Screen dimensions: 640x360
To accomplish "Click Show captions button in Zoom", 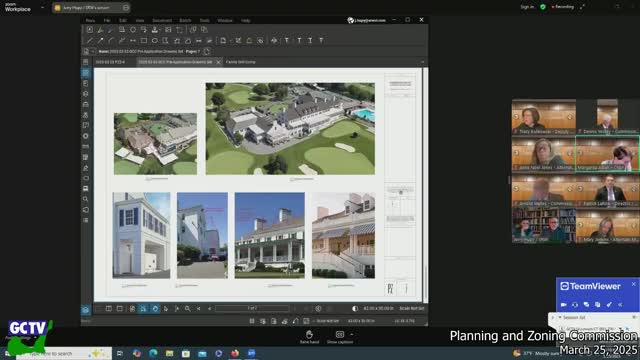I will [x=339, y=337].
